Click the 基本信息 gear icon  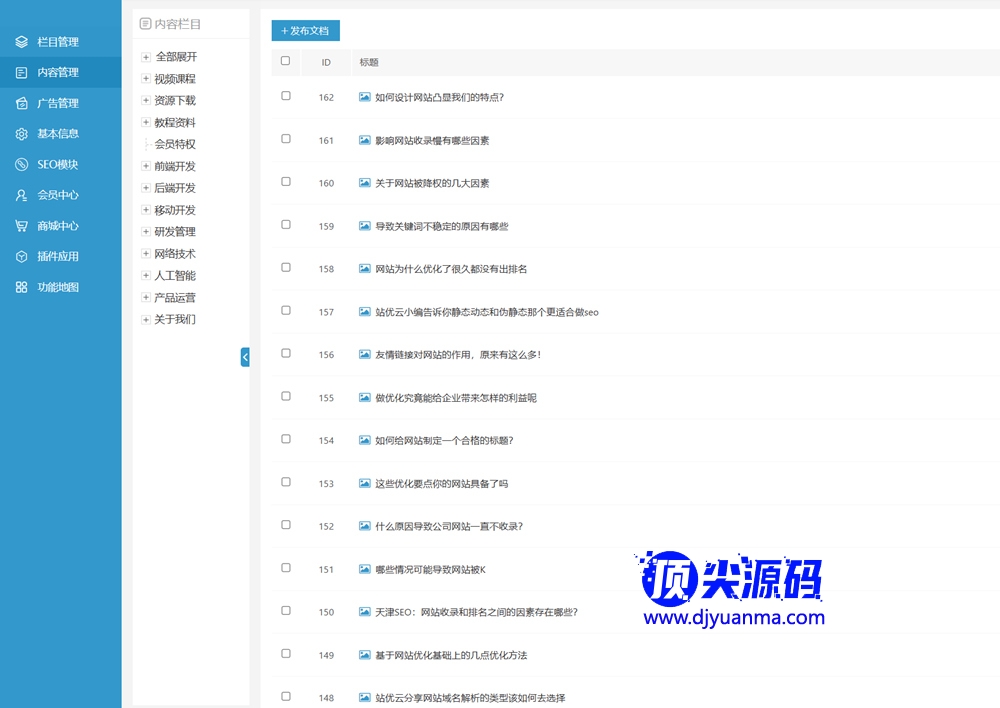click(21, 134)
